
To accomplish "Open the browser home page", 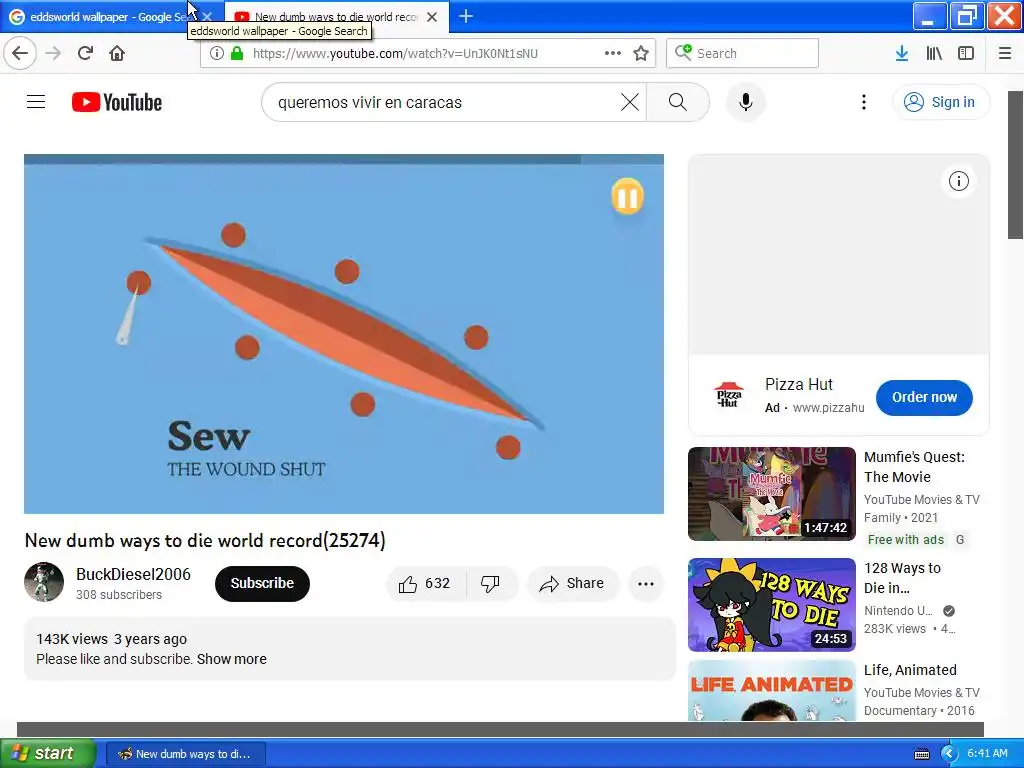I will tap(117, 53).
